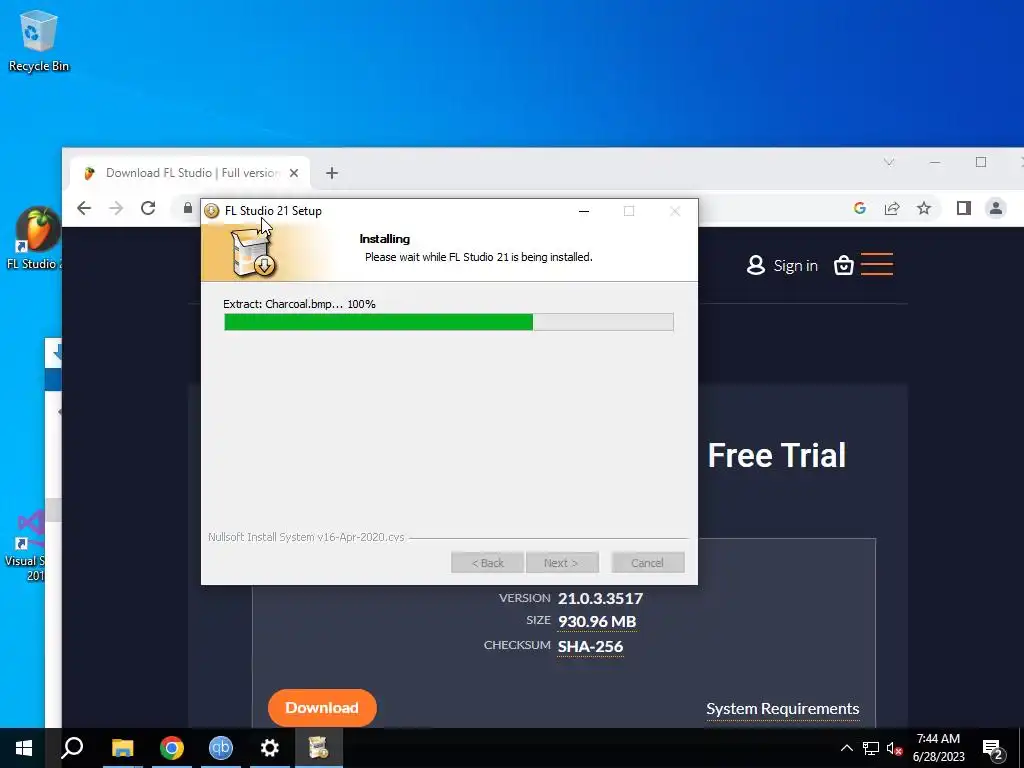
Task: Open Windows Start menu
Action: point(24,748)
